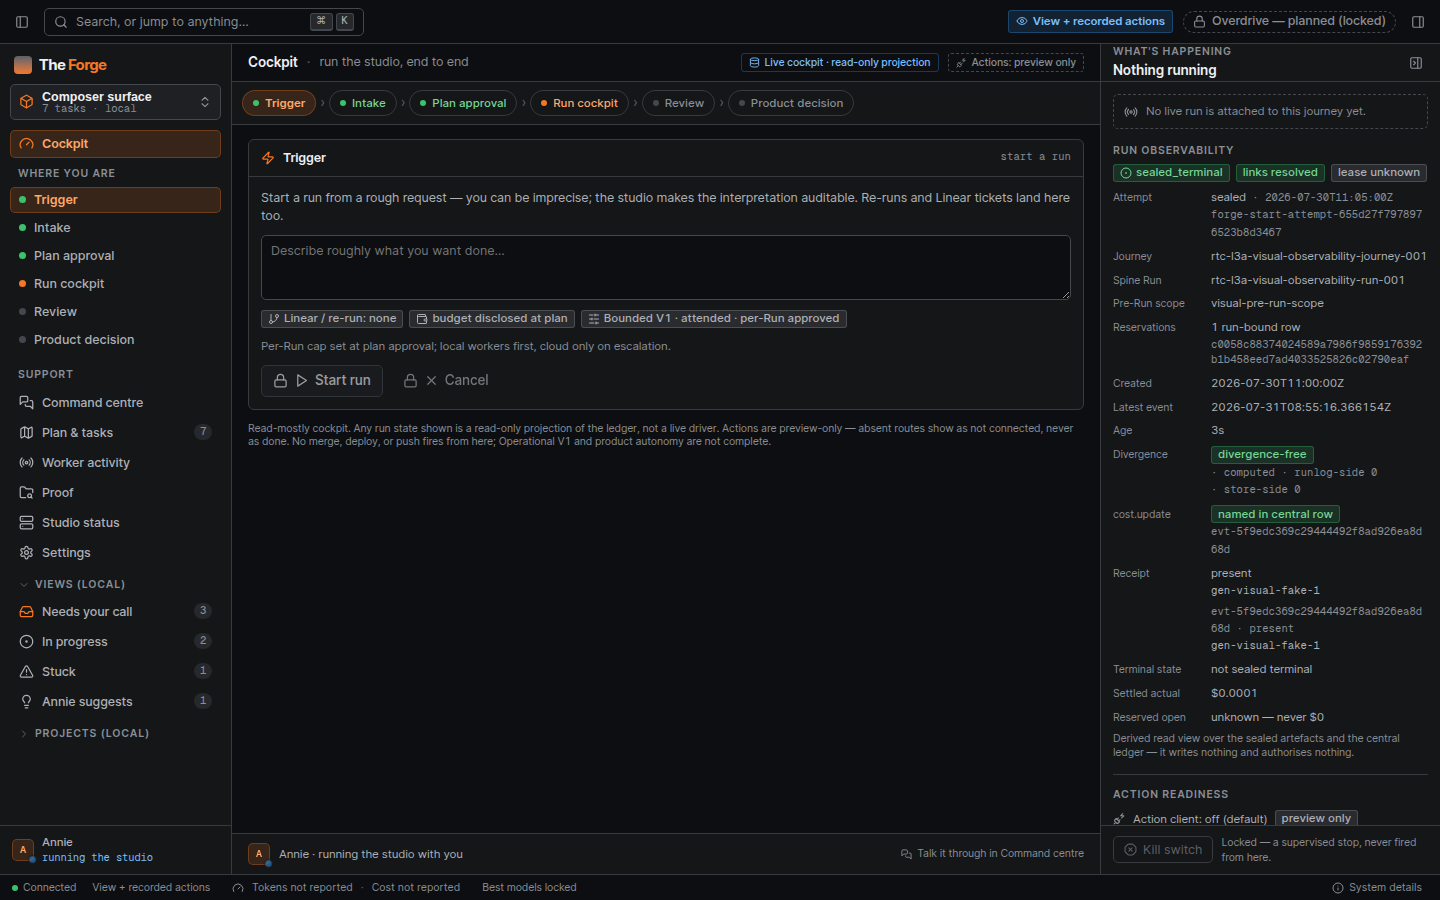Toggle the right panel icon in top bar
1440x900 pixels.
pyautogui.click(x=1418, y=21)
